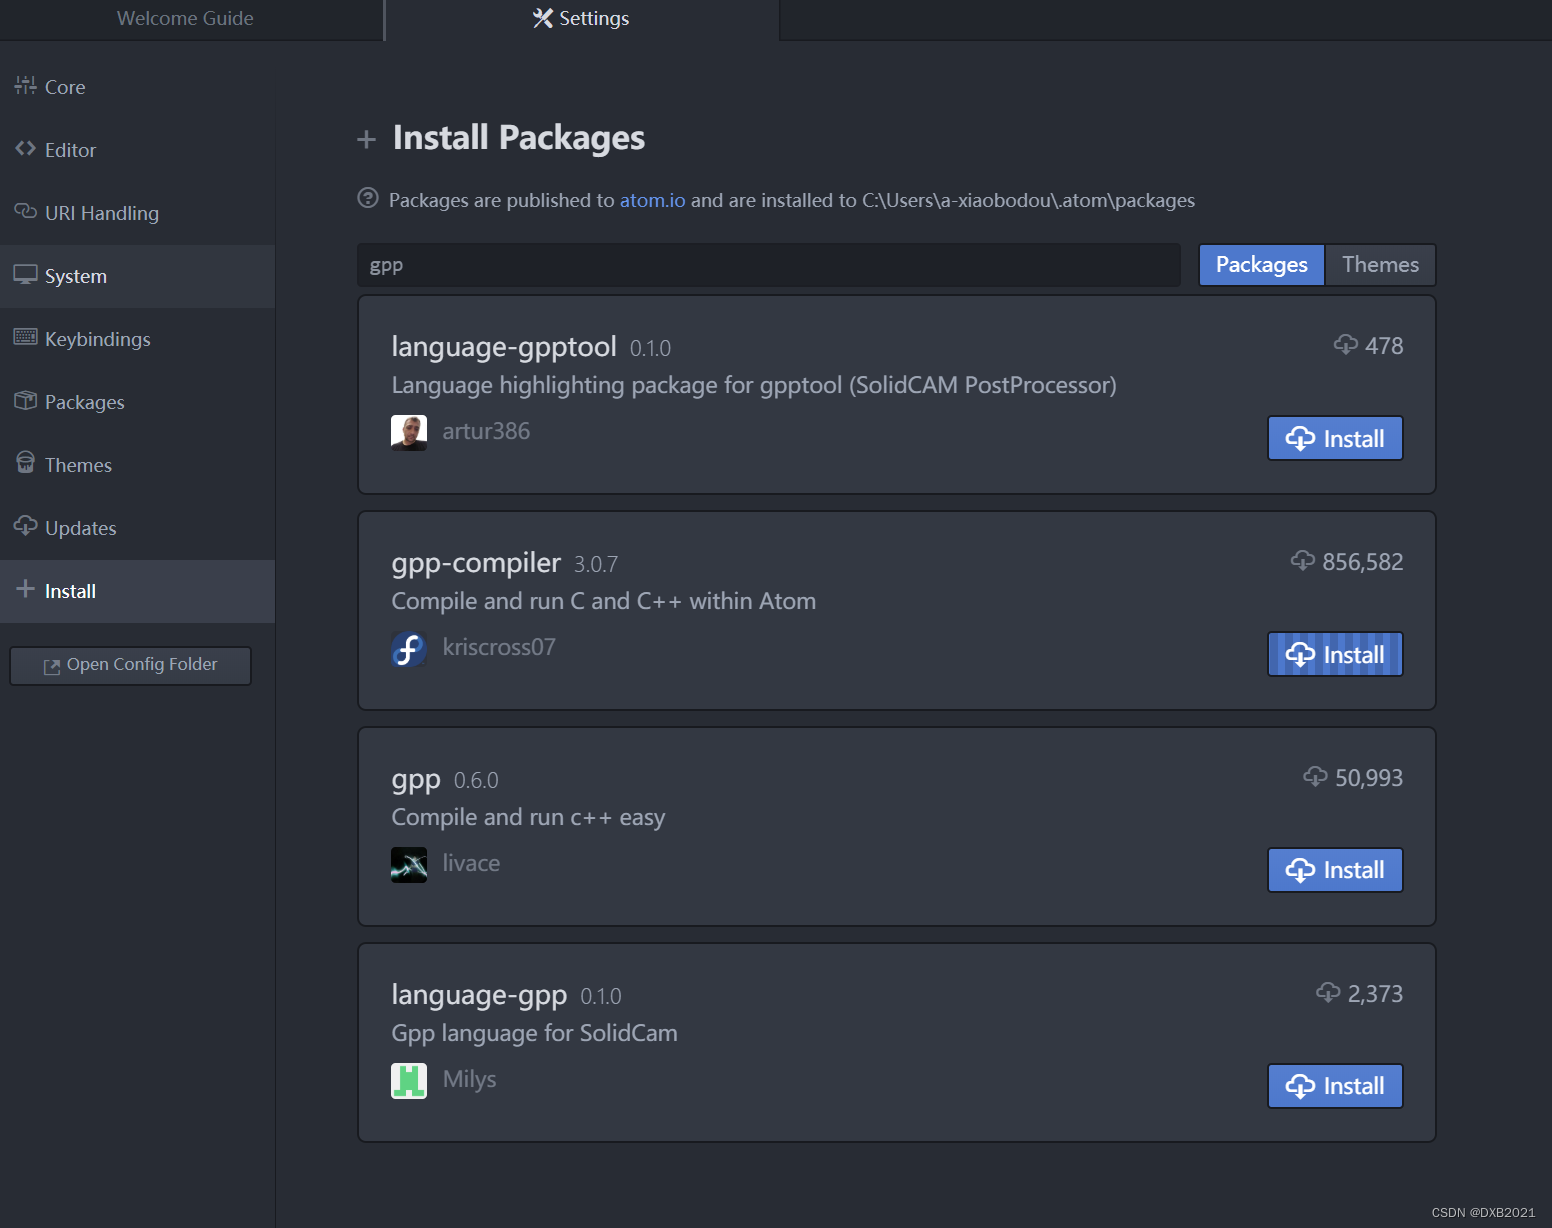
Task: Click description 'Compile and run C and C++ within Atom'
Action: pyautogui.click(x=604, y=601)
